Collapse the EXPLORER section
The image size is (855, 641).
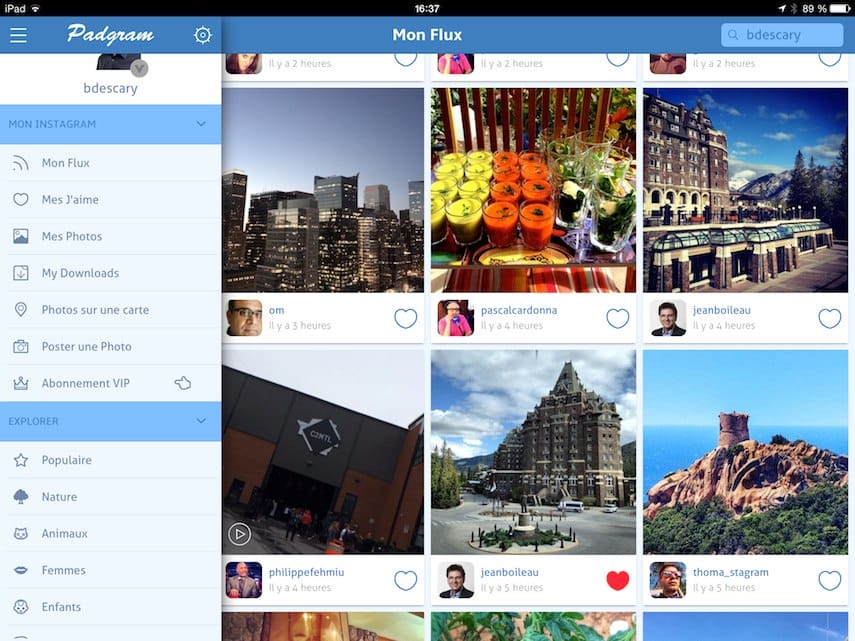(x=199, y=421)
